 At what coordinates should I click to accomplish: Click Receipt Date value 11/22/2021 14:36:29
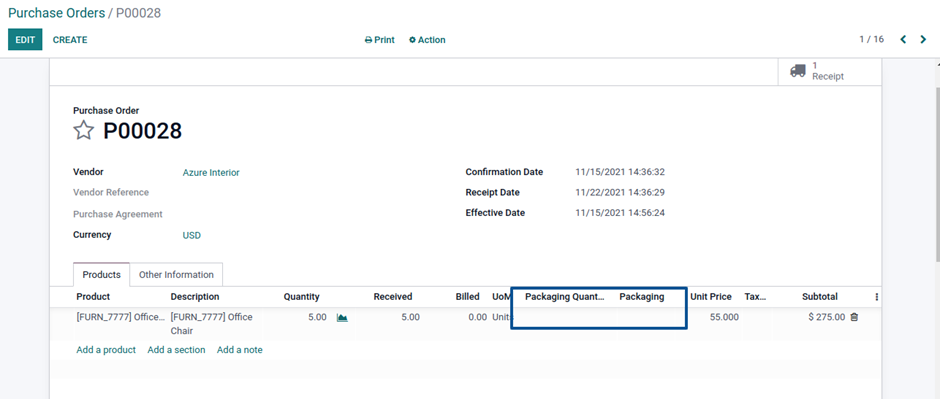click(620, 193)
